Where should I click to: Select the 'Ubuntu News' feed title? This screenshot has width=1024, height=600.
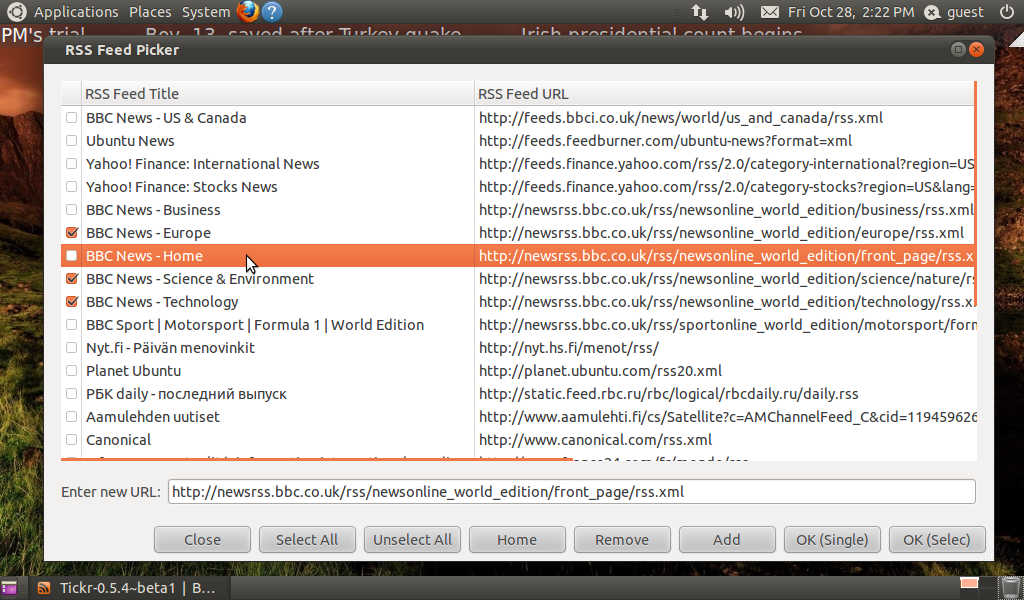pos(130,141)
